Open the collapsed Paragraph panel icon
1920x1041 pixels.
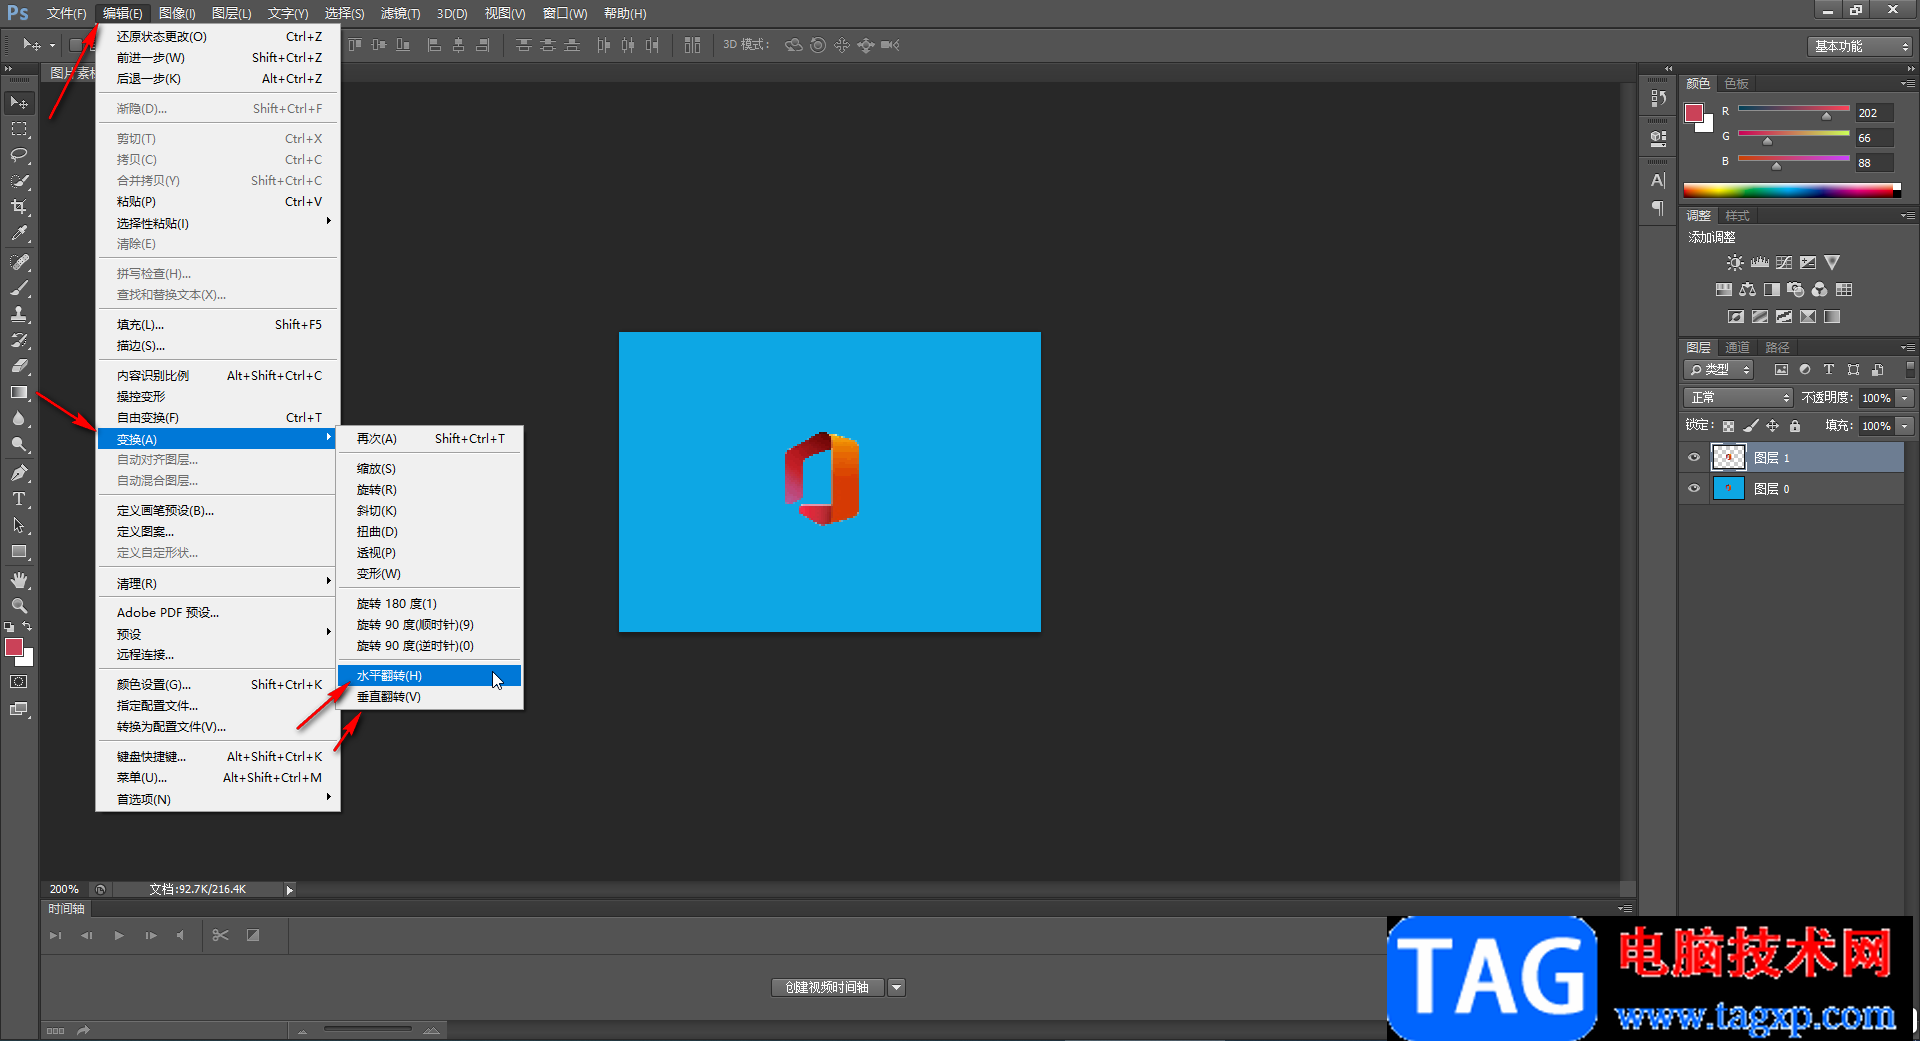click(1658, 208)
